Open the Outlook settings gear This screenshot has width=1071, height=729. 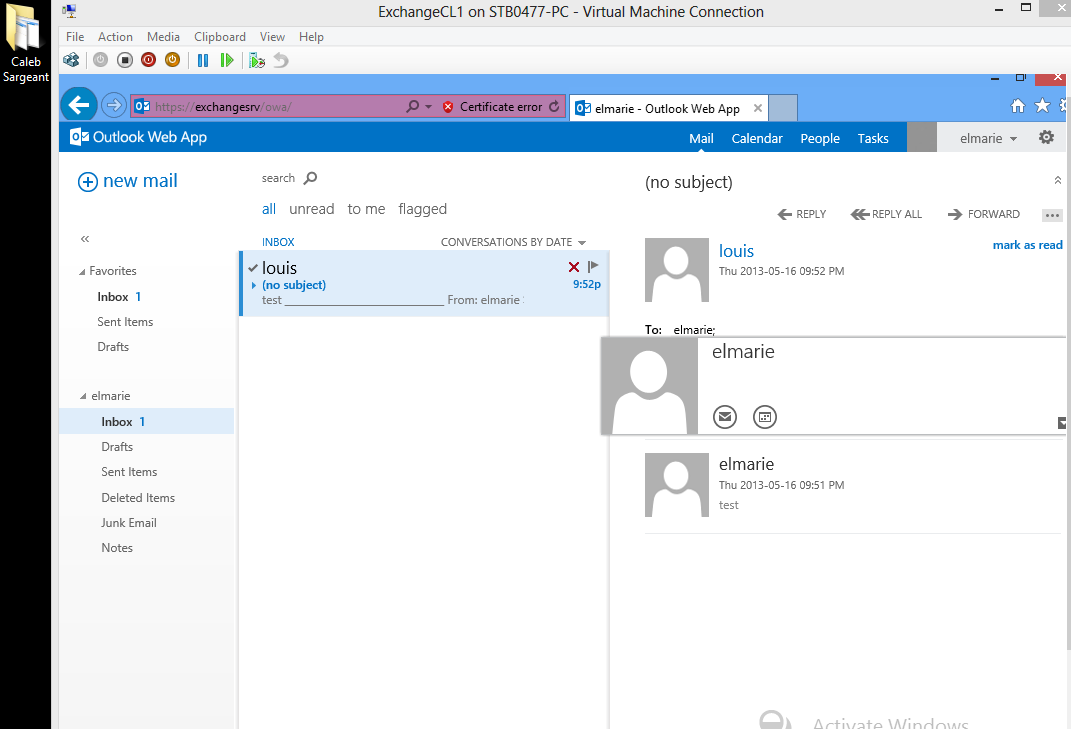coord(1046,137)
